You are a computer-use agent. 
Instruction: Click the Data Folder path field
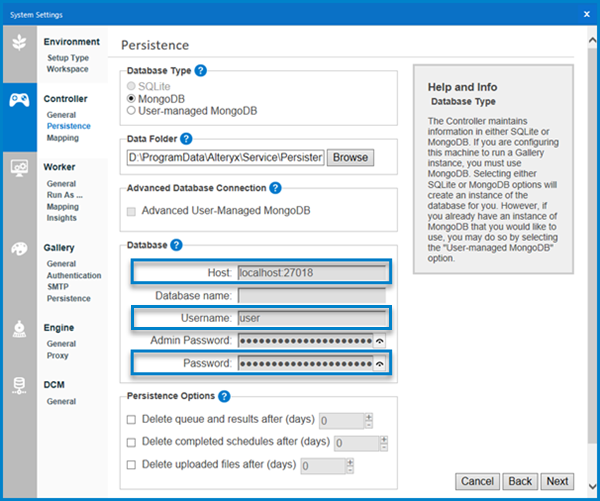[226, 157]
